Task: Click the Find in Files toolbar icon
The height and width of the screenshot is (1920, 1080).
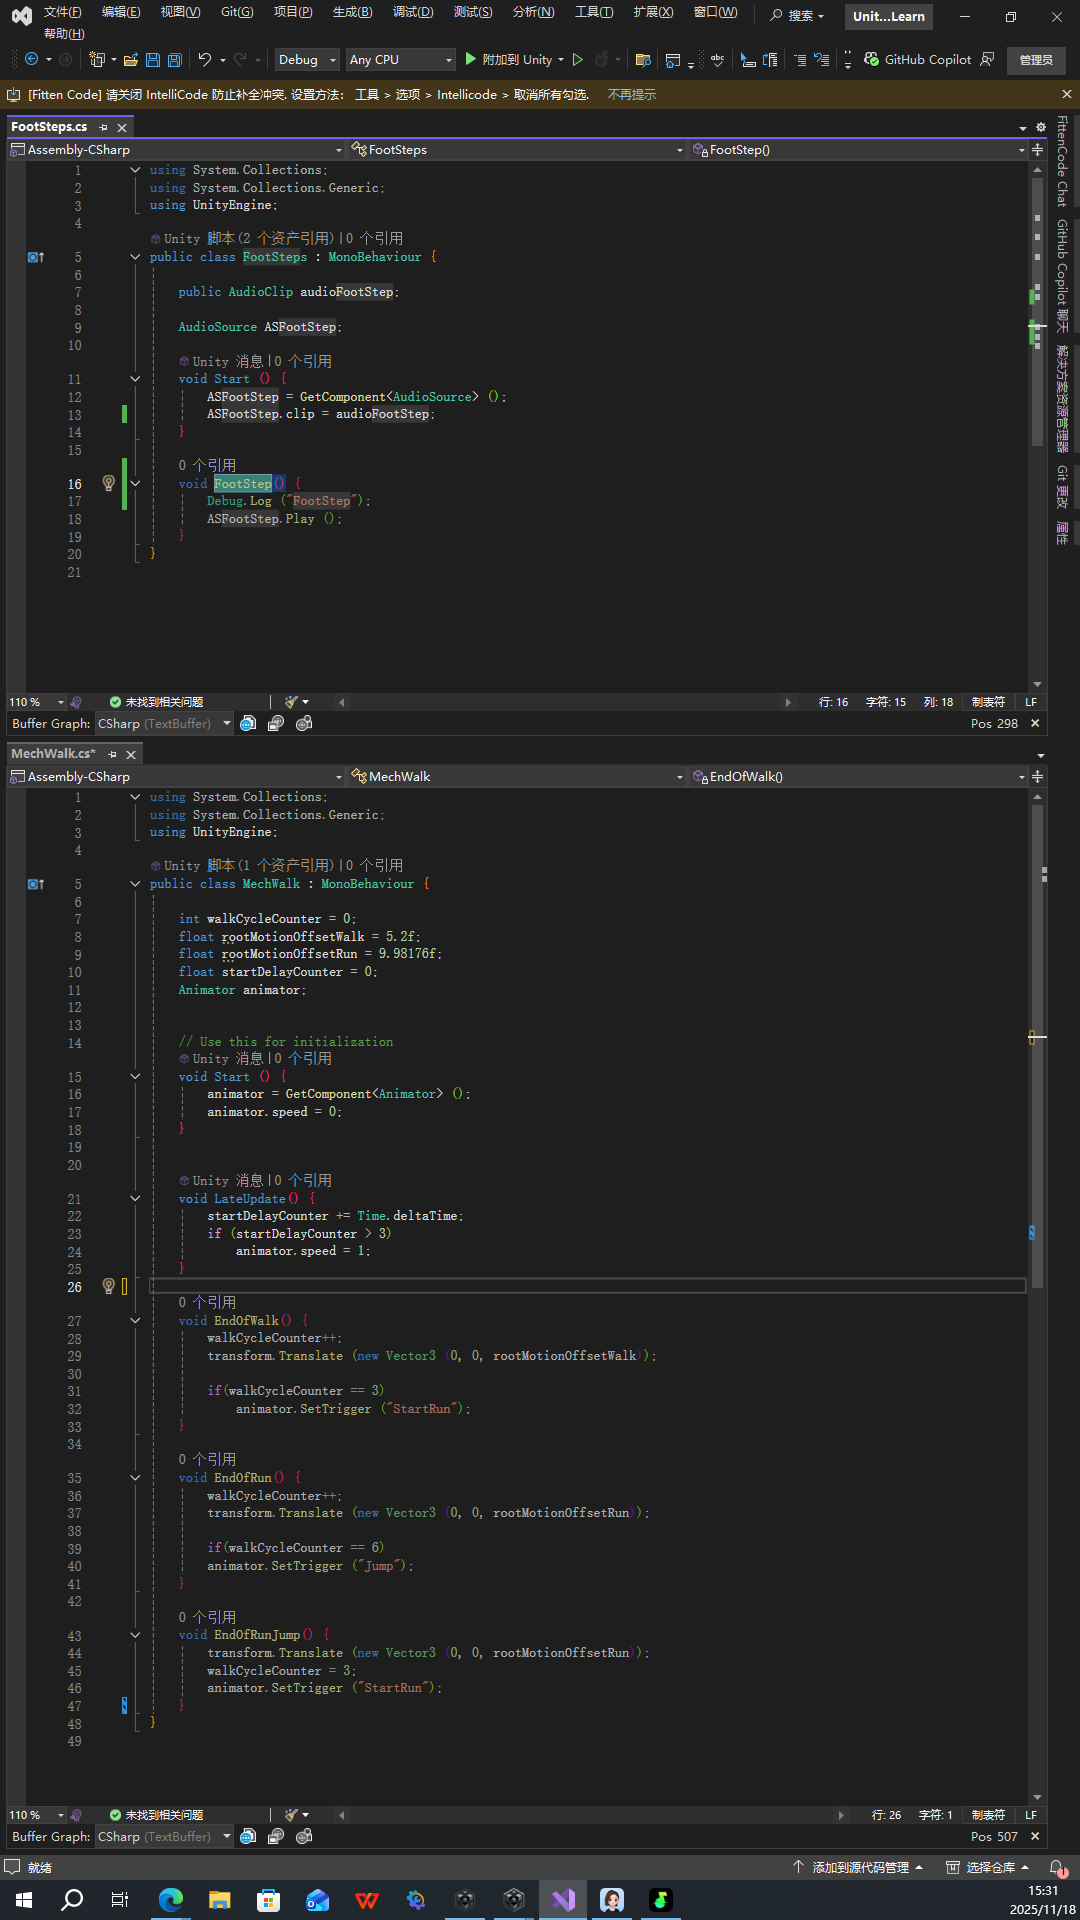Action: coord(643,60)
